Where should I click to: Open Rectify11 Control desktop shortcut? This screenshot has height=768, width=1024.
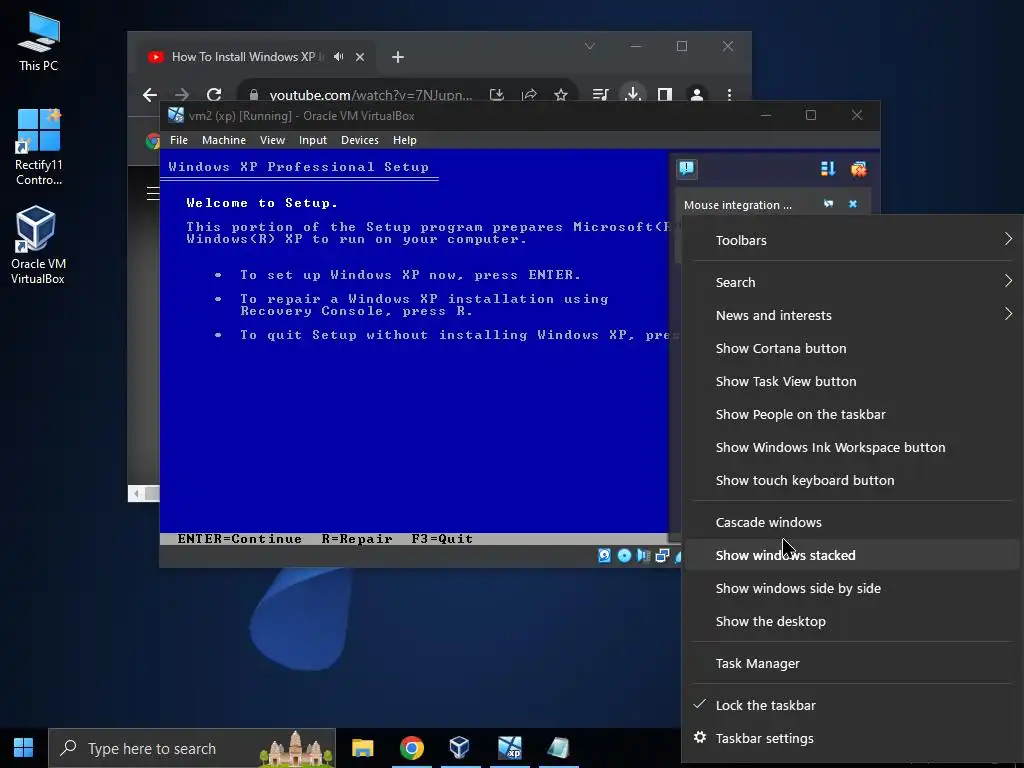point(39,148)
